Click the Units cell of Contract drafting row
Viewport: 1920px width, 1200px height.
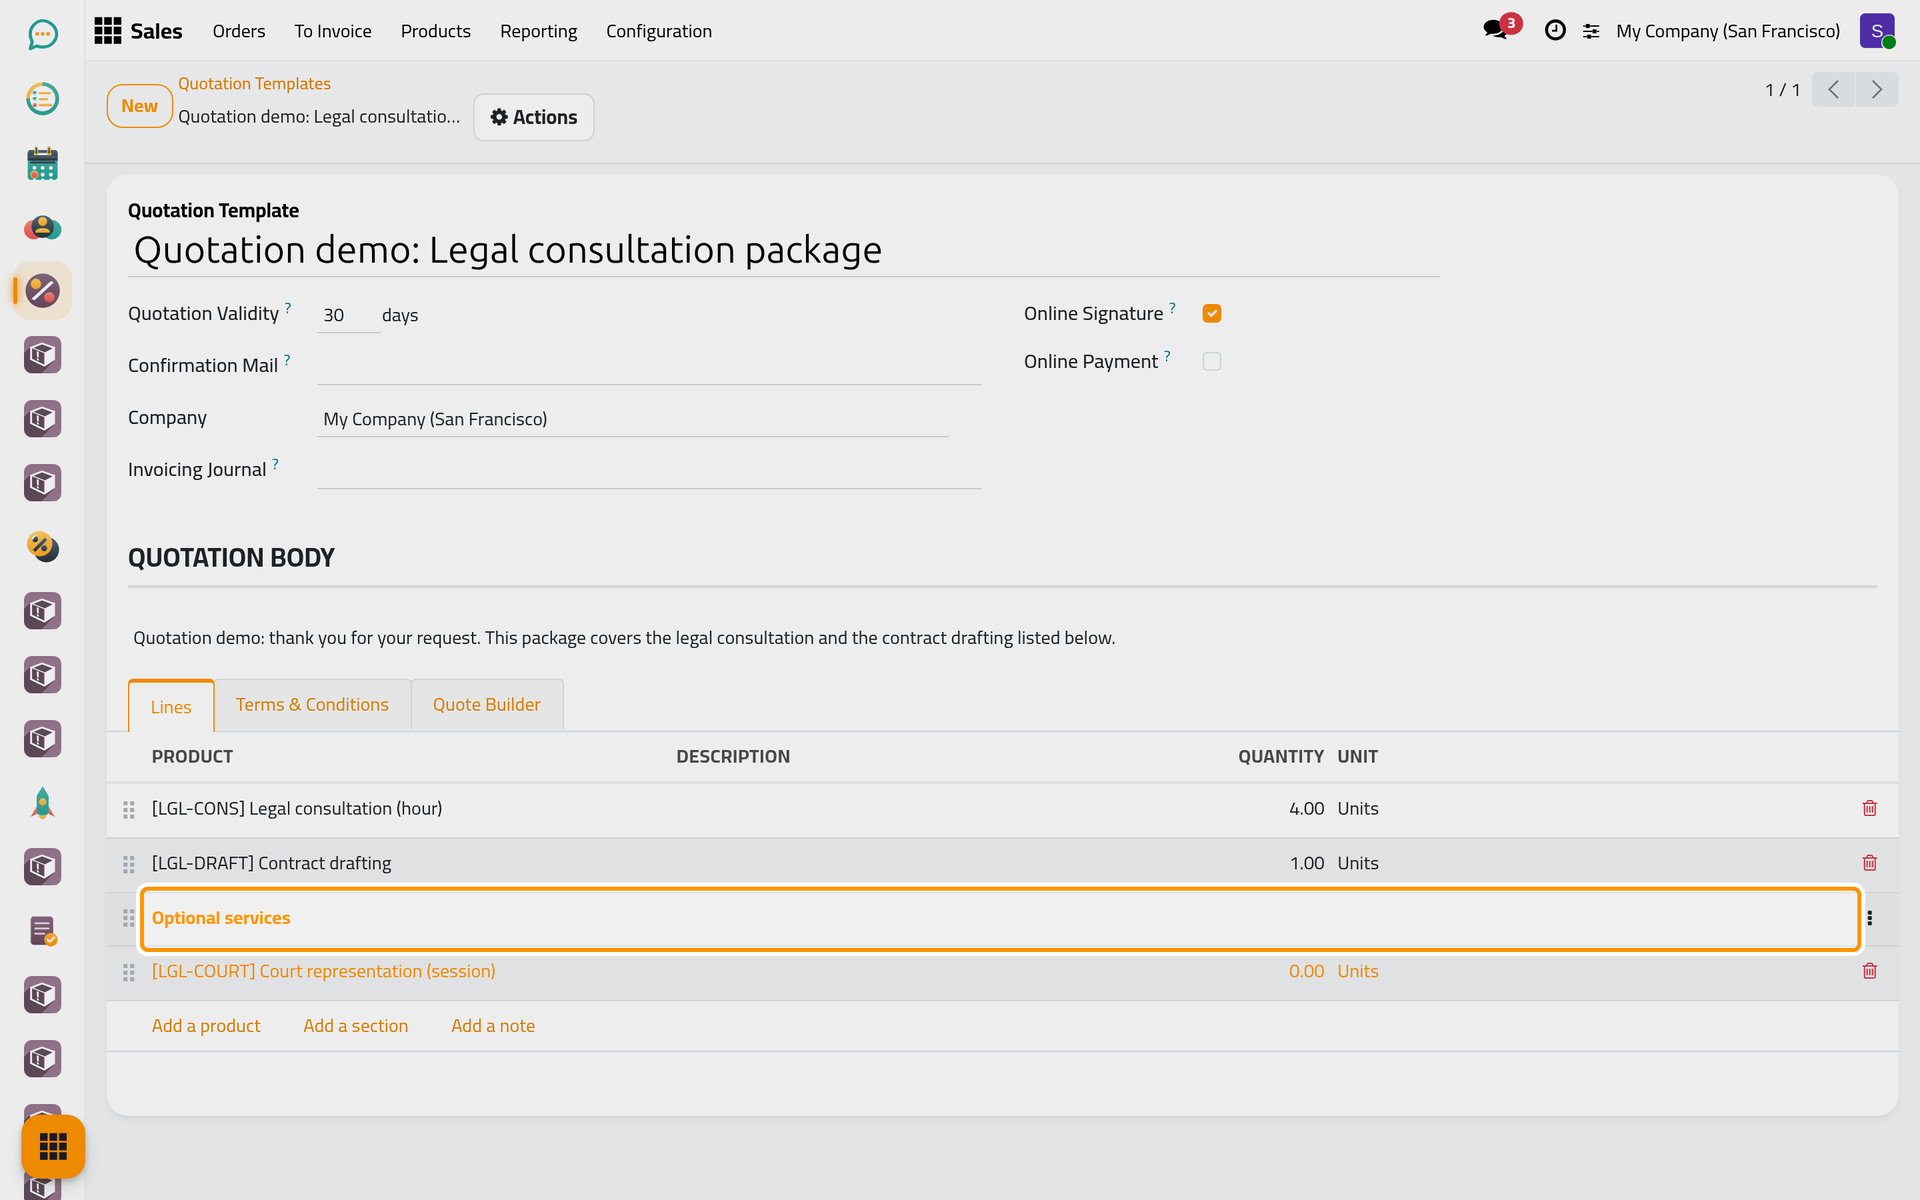point(1358,863)
